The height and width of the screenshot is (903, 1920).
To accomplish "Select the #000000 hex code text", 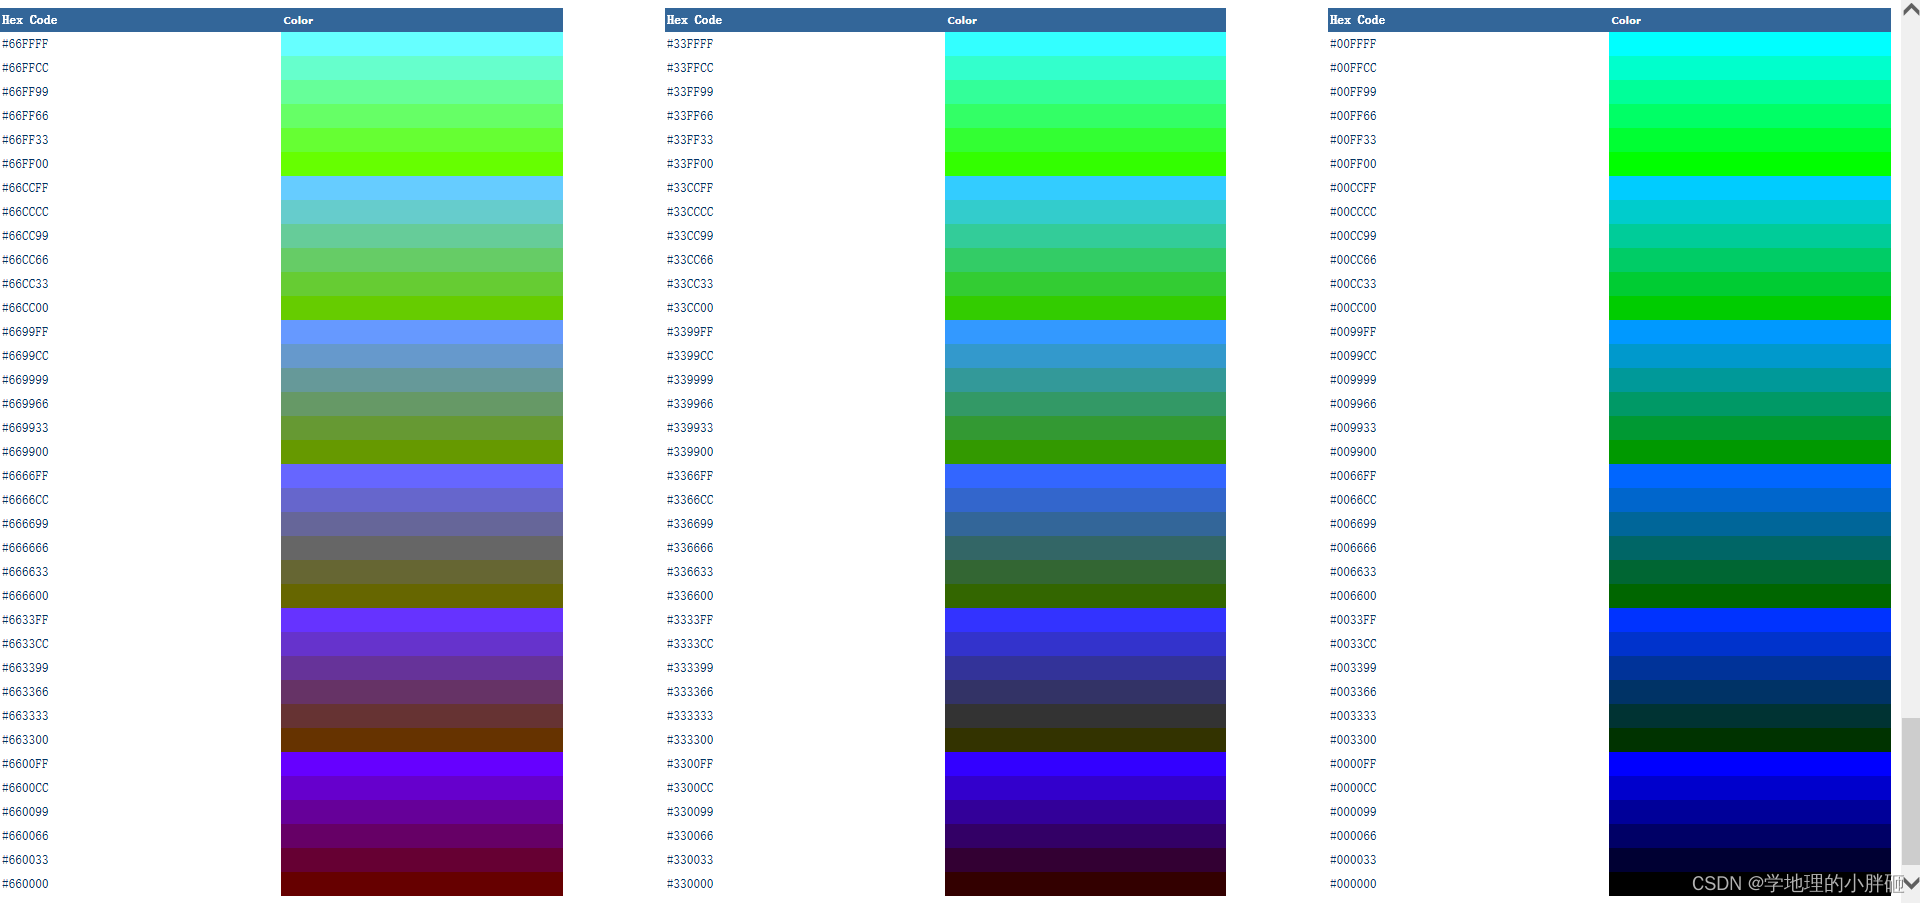I will pyautogui.click(x=1353, y=884).
